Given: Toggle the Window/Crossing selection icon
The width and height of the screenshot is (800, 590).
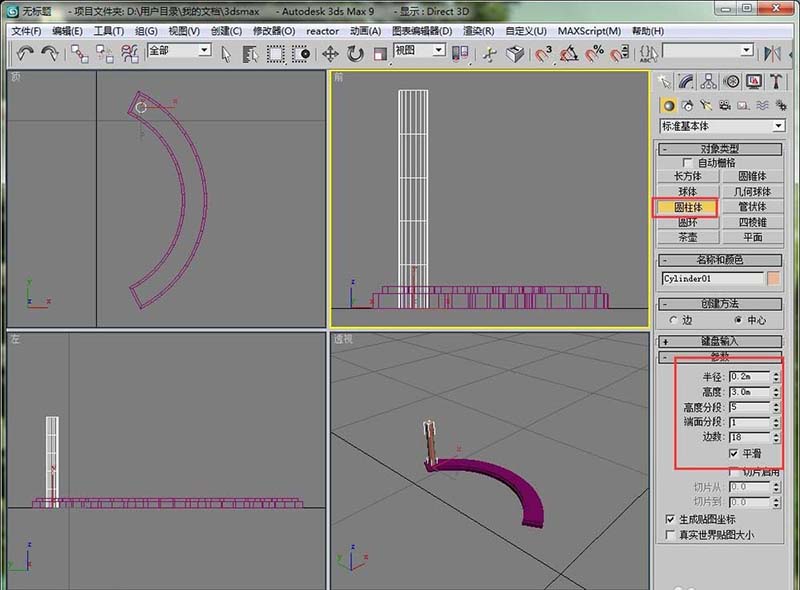Looking at the screenshot, I should click(301, 54).
